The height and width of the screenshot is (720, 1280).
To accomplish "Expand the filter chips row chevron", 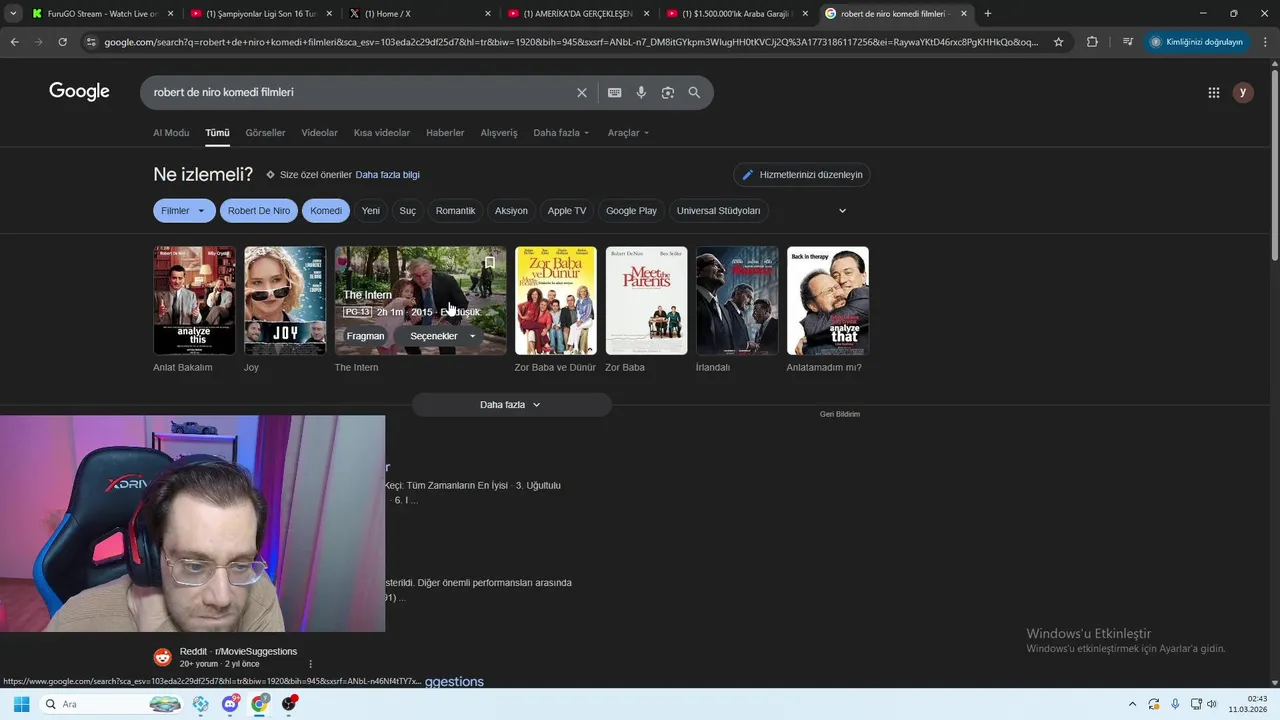I will (x=842, y=211).
